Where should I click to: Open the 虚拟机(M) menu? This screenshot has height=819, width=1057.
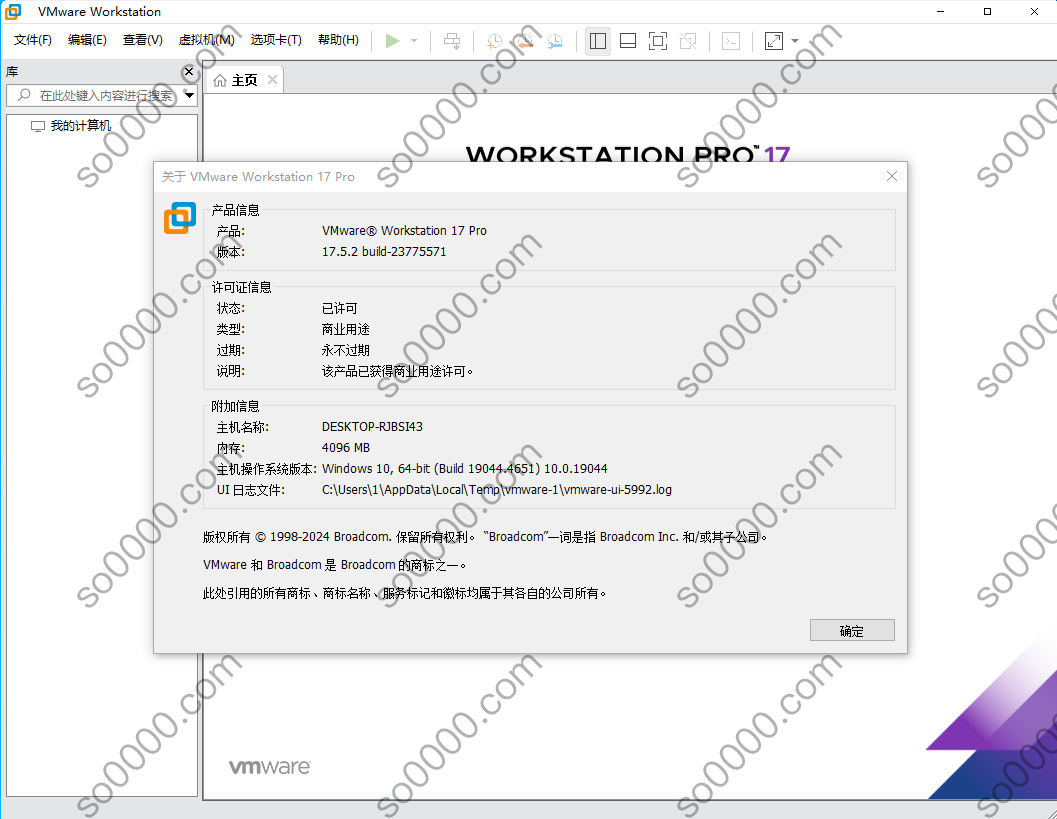coord(206,40)
